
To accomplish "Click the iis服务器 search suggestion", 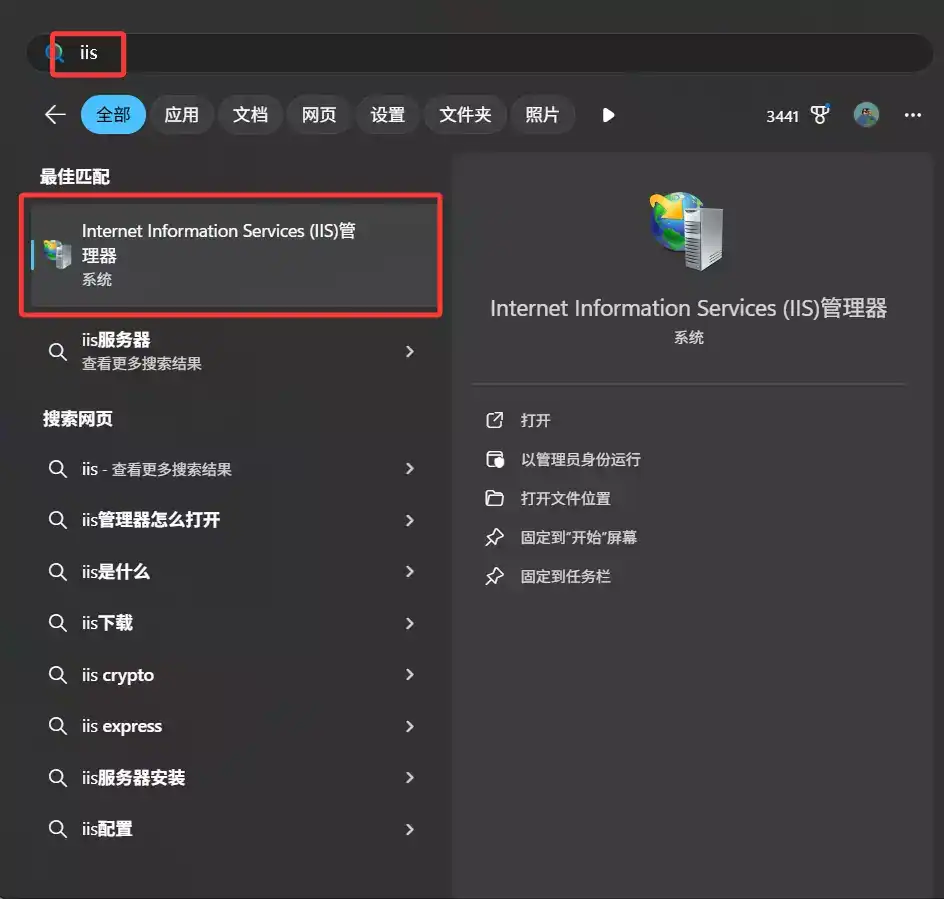I will coord(234,351).
